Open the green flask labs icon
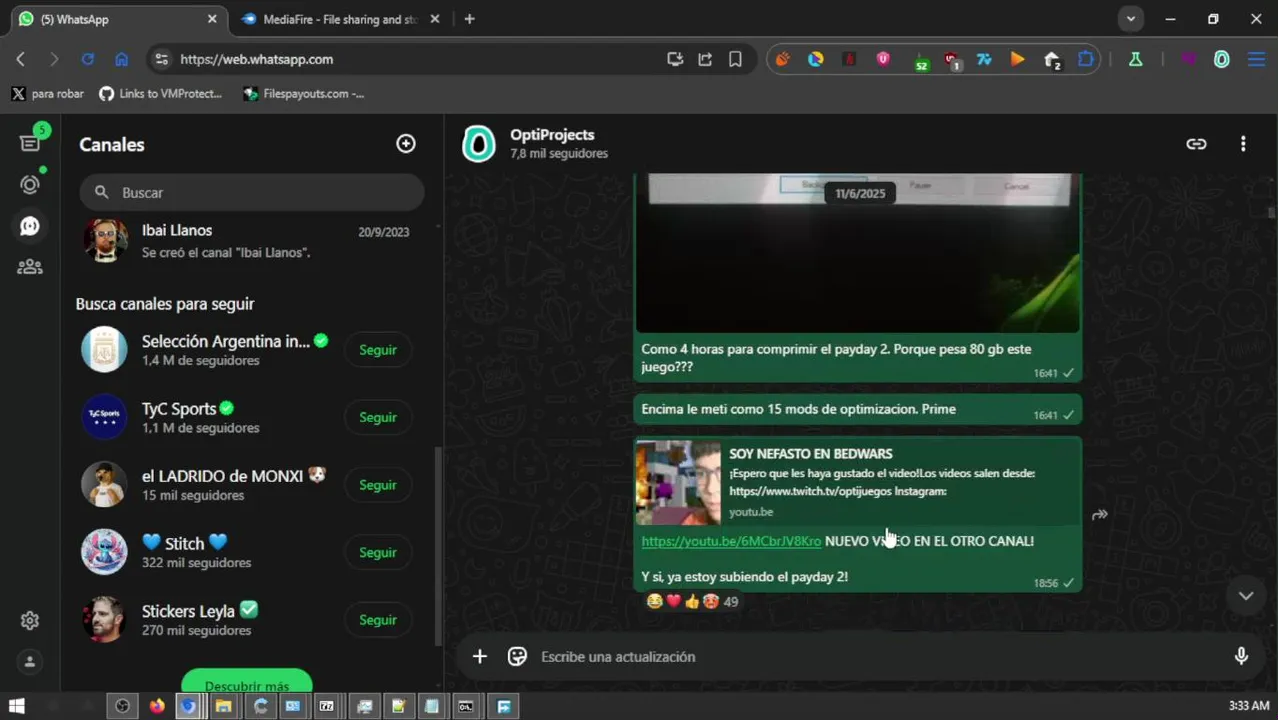The image size is (1278, 720). tap(1135, 59)
